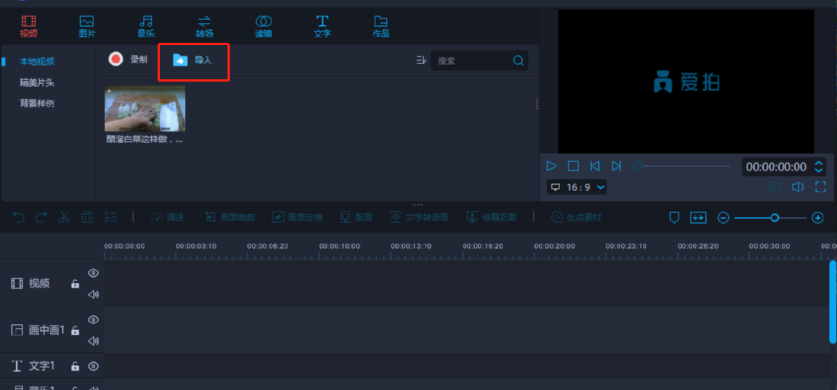The image size is (837, 390).
Task: Click the trash delete icon
Action: 87,217
